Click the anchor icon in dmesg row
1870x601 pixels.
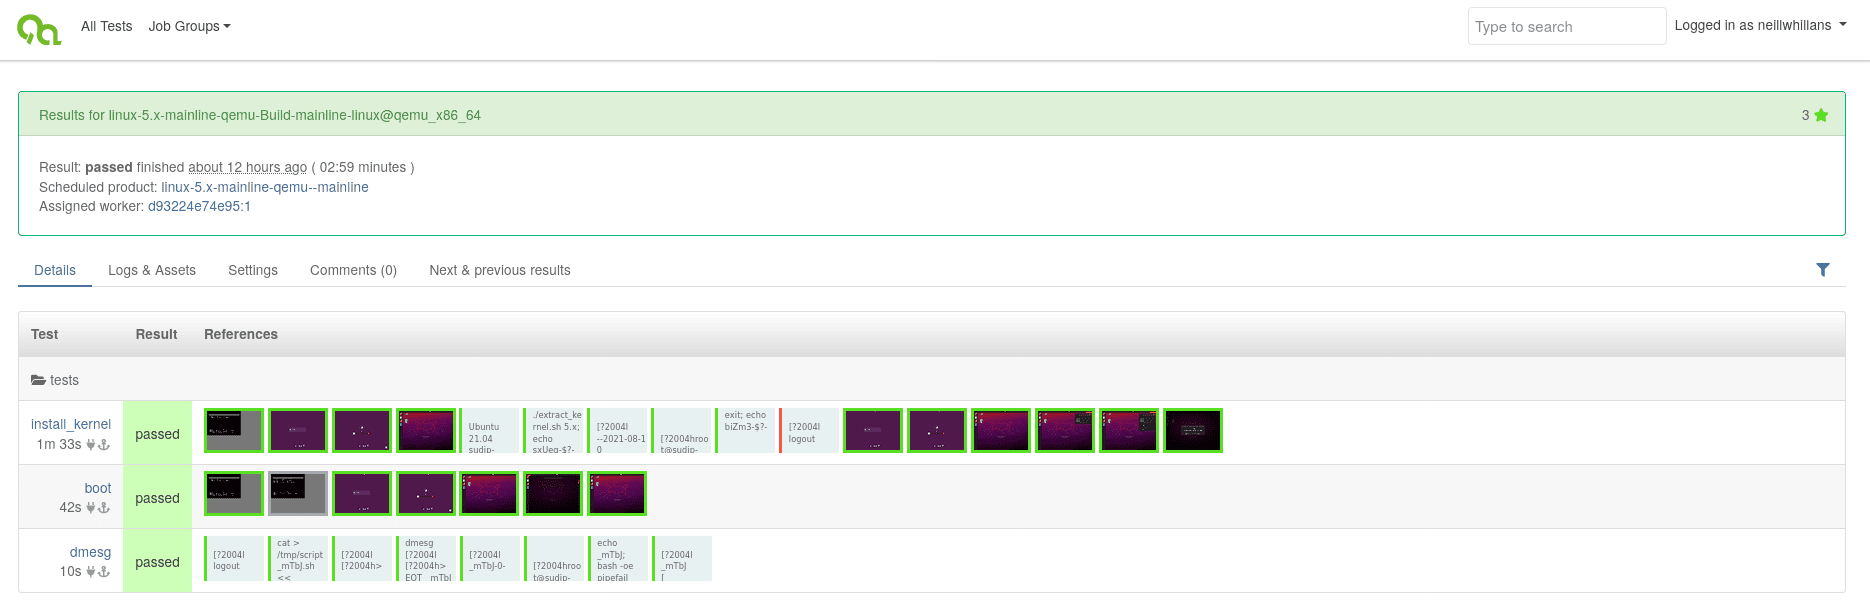[x=104, y=572]
